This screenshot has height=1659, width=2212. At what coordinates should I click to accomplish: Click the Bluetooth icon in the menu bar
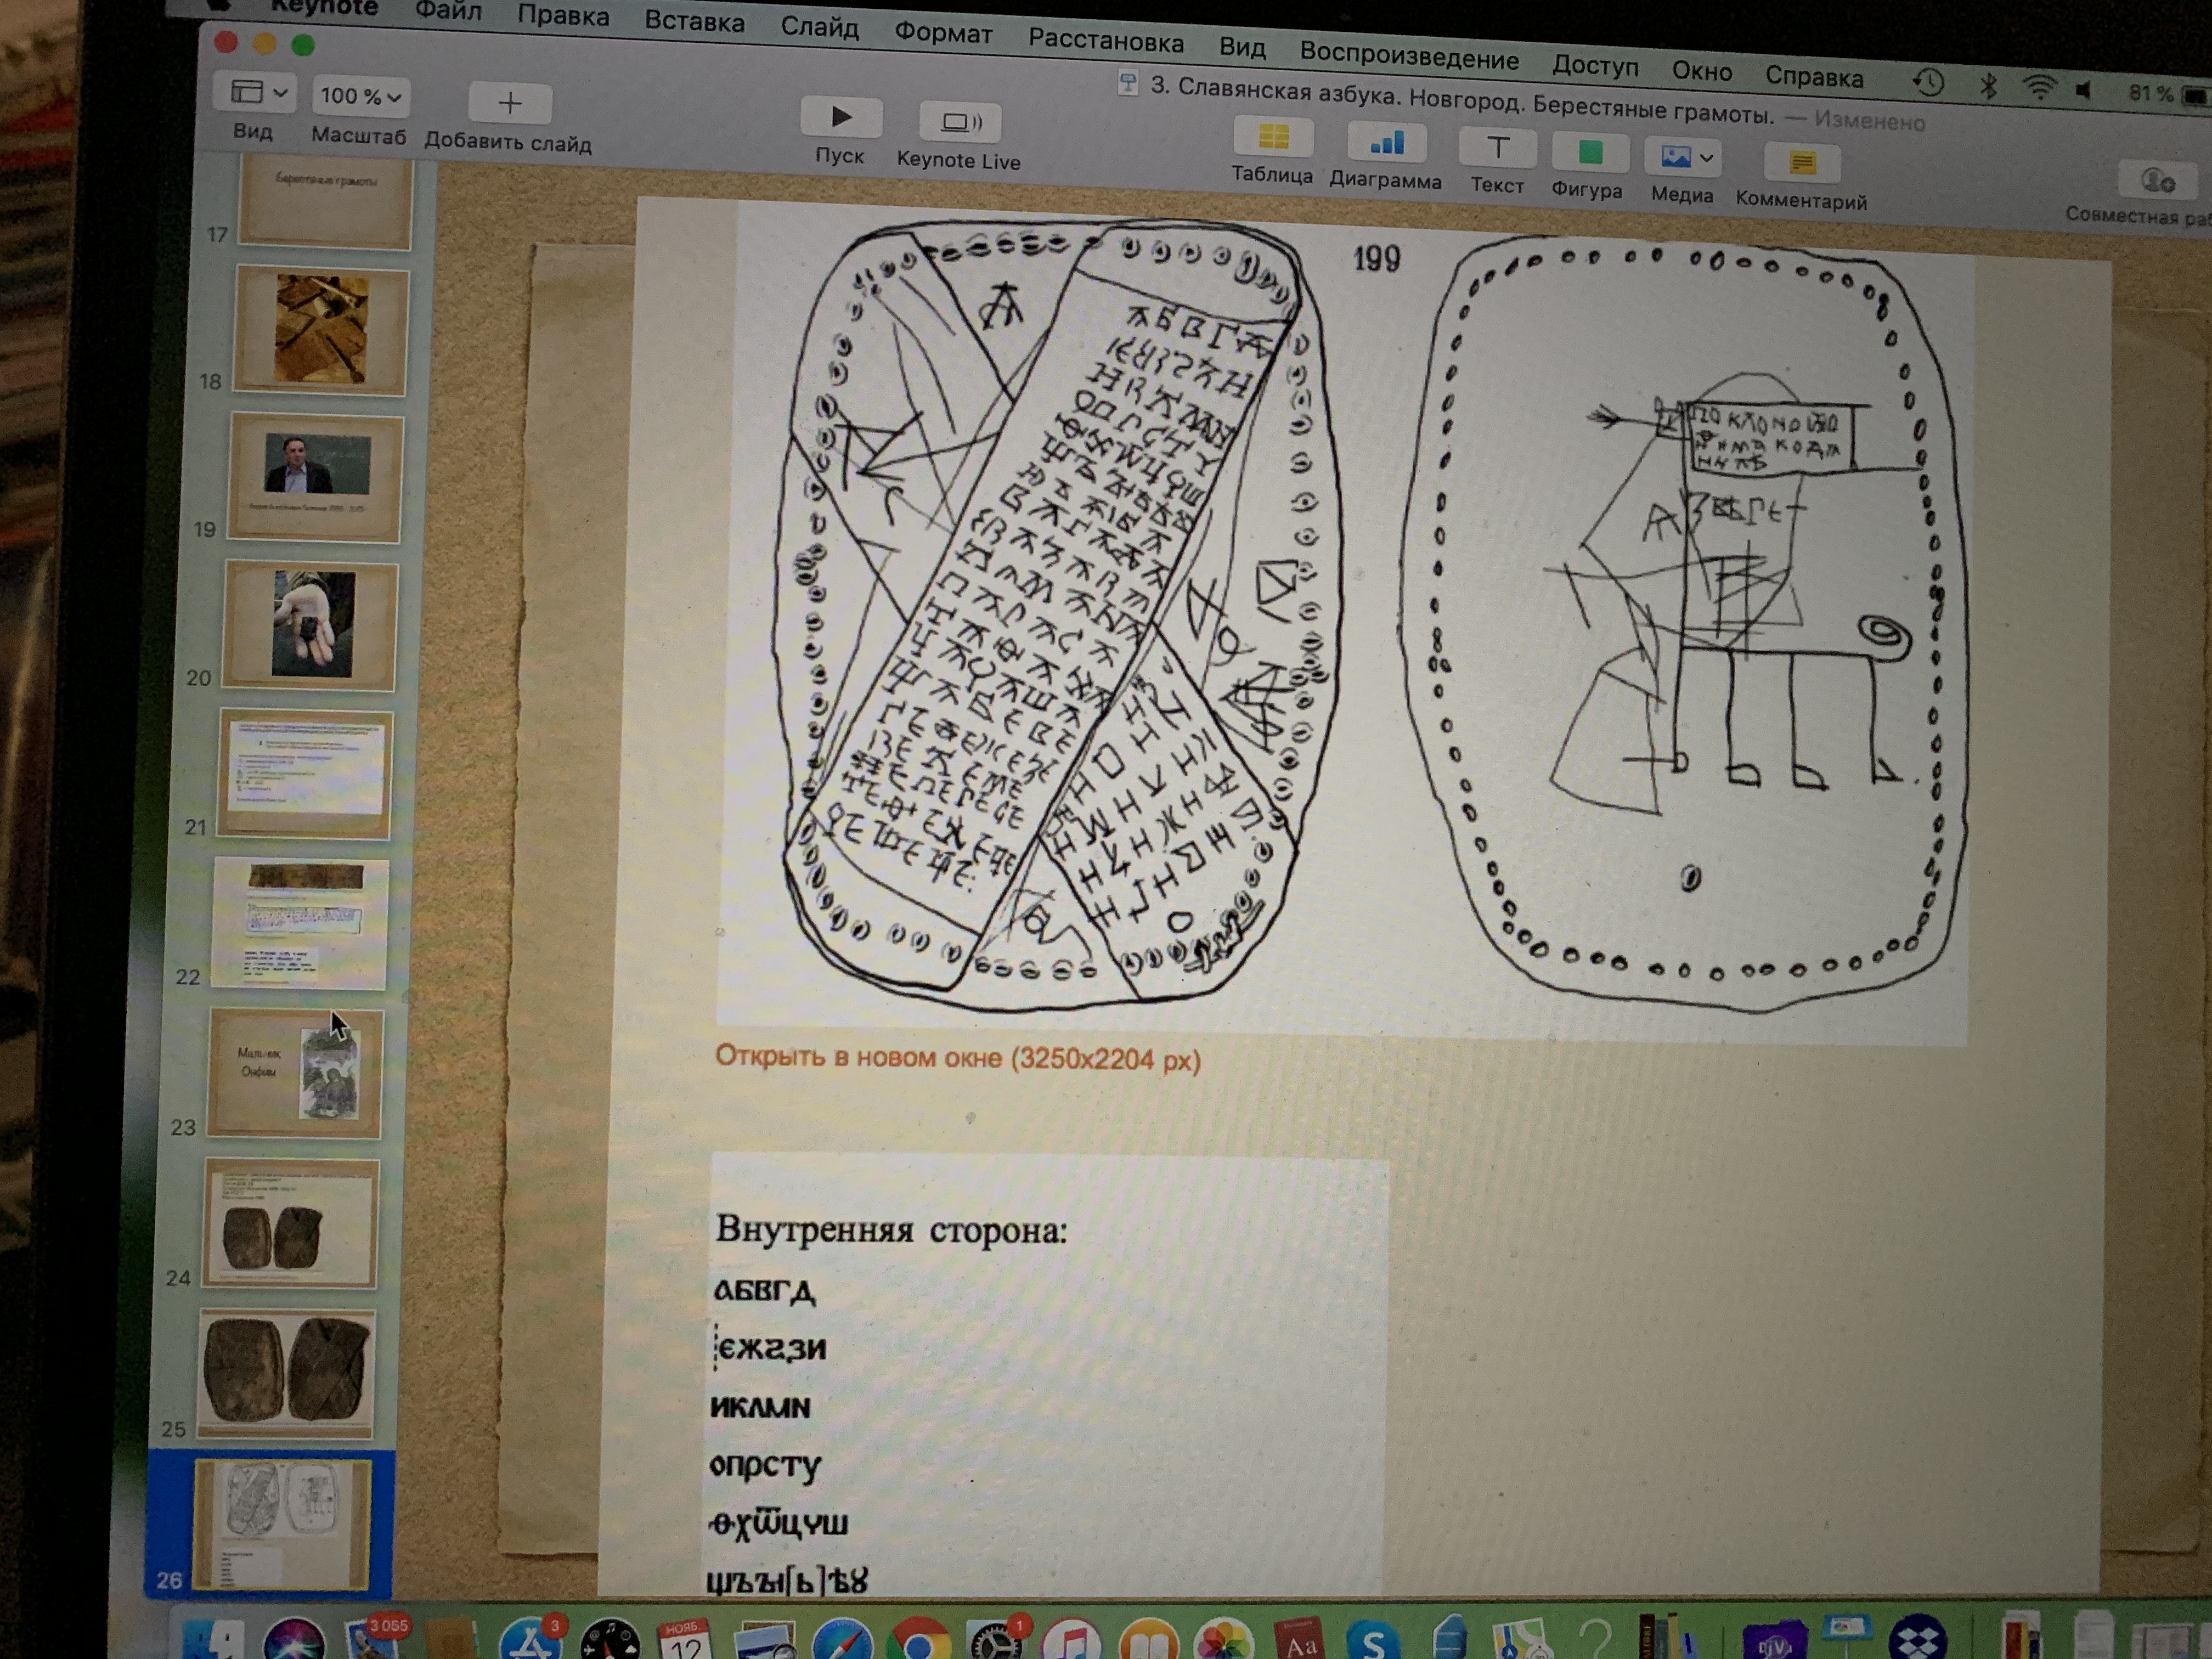tap(1988, 86)
